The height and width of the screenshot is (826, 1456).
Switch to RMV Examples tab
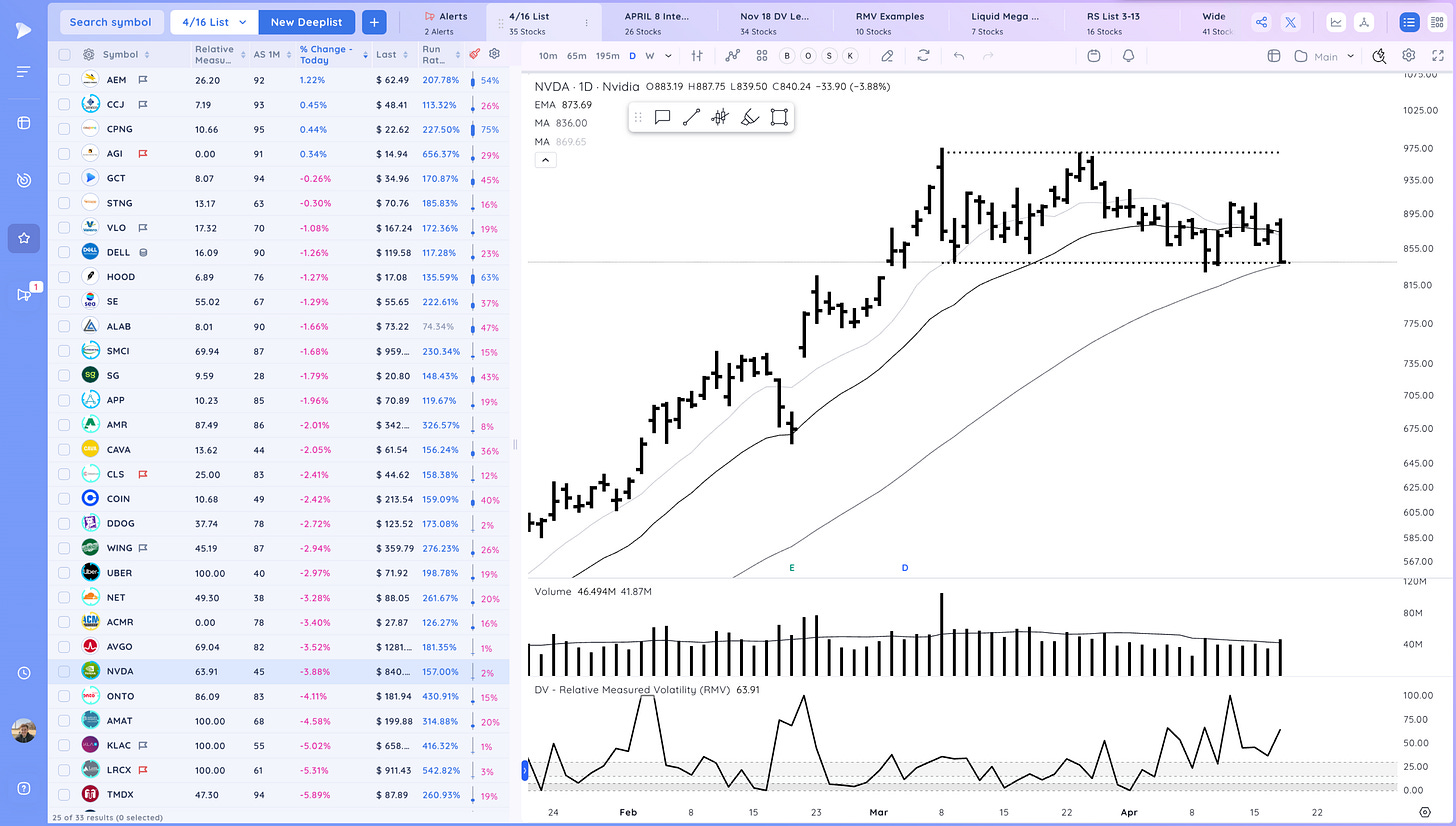(x=890, y=22)
